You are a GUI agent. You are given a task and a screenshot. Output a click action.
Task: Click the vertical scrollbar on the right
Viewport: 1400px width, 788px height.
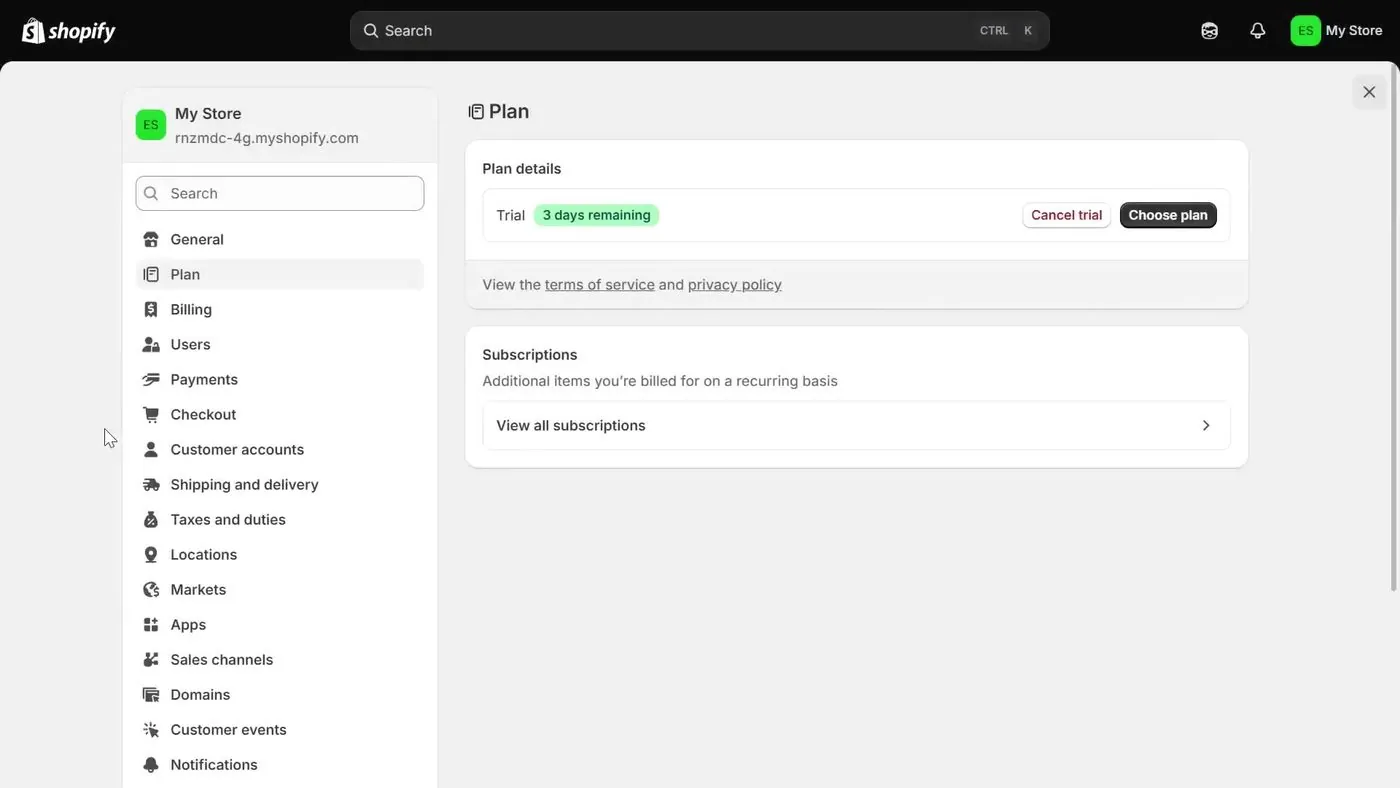pos(1395,330)
